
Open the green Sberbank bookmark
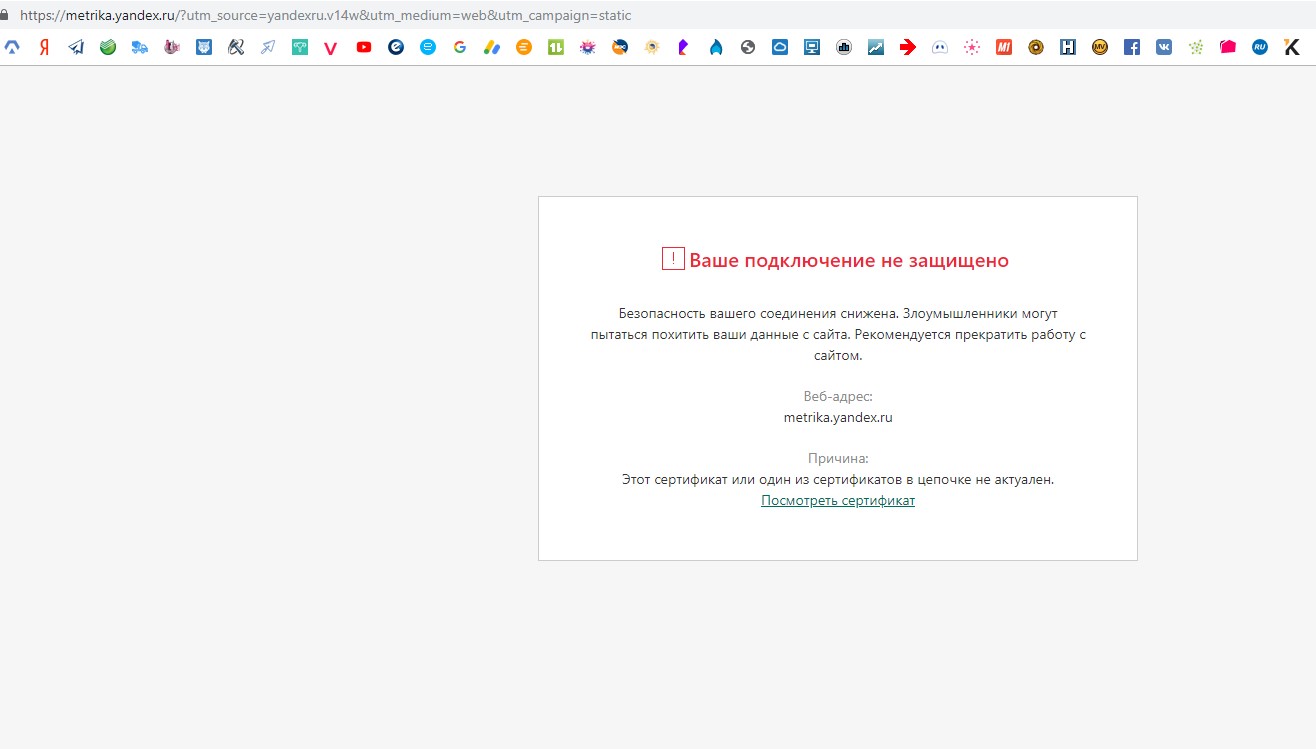[108, 47]
